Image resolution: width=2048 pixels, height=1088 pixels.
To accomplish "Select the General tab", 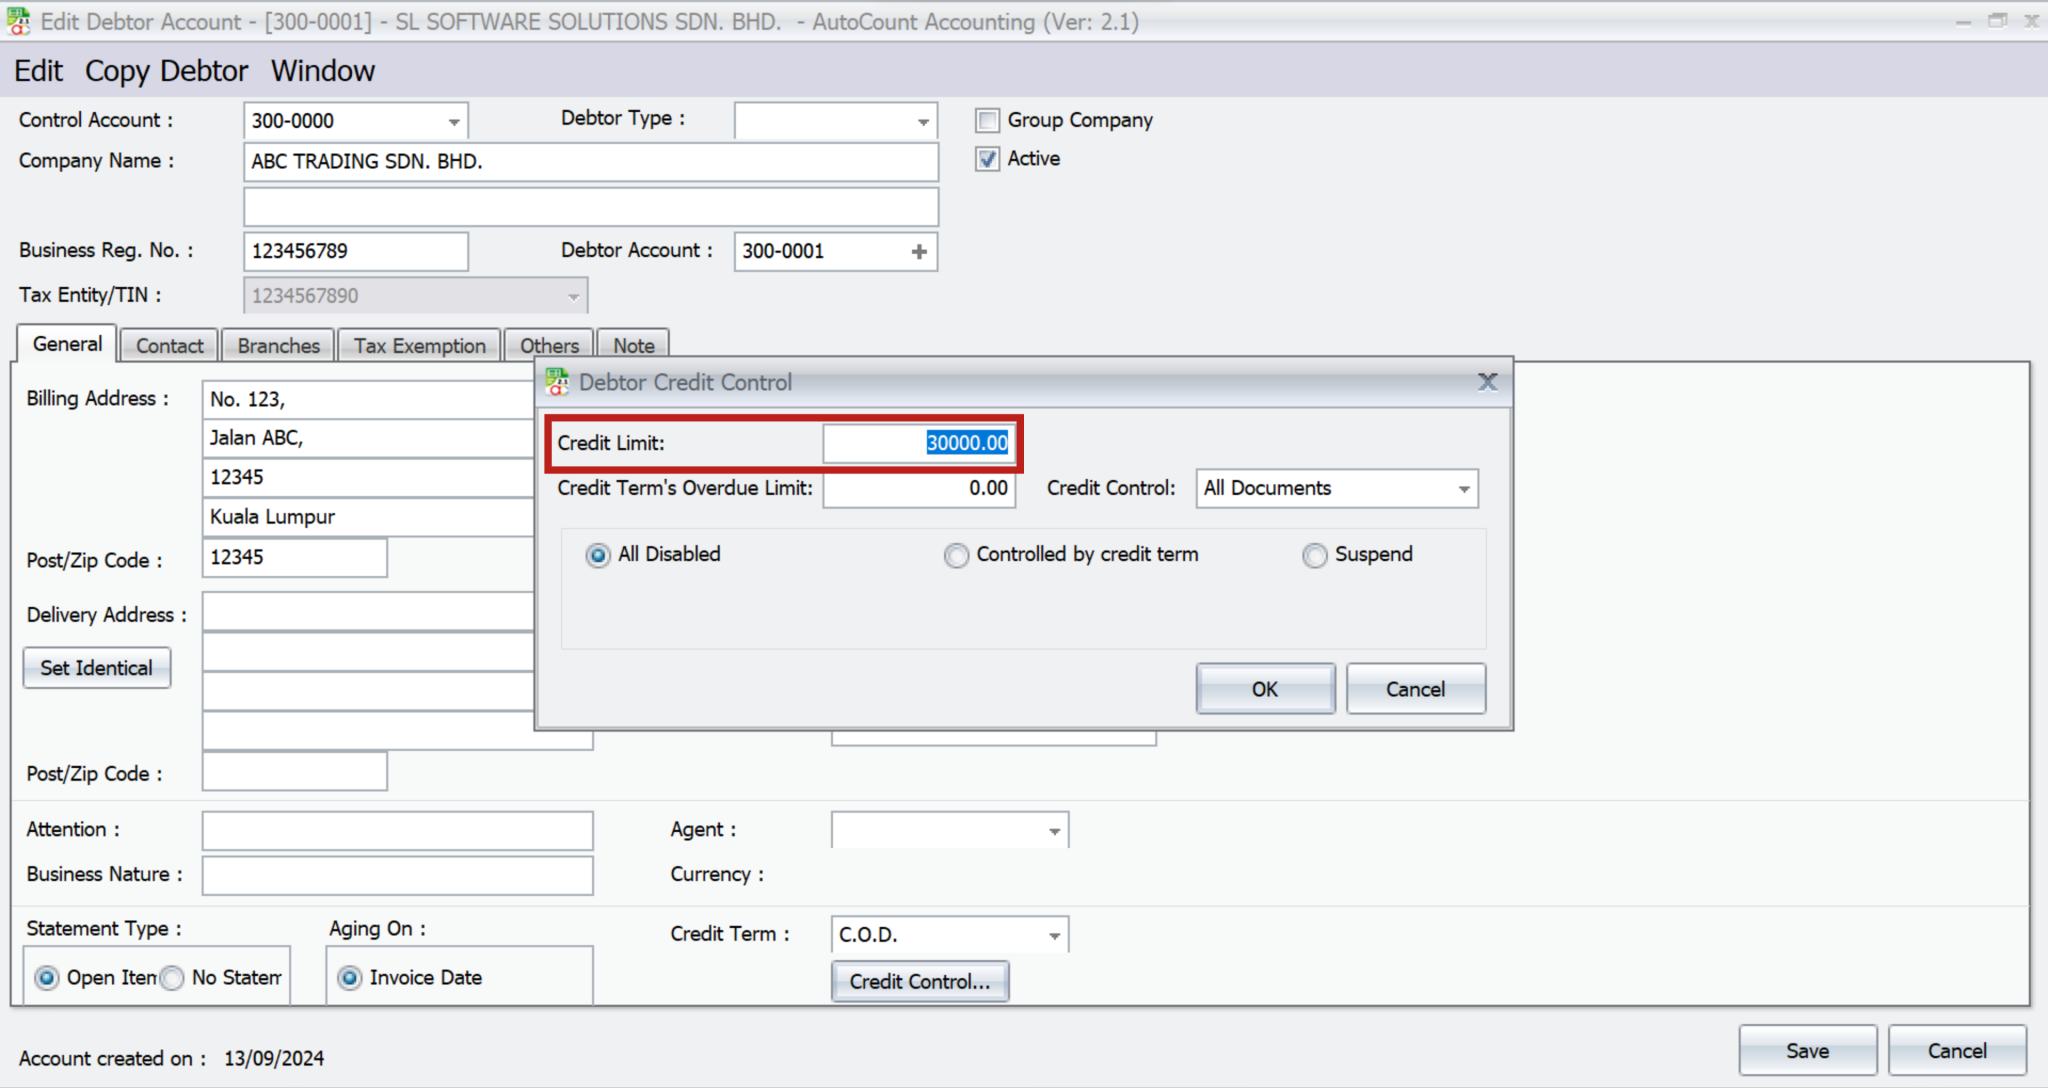I will [67, 344].
